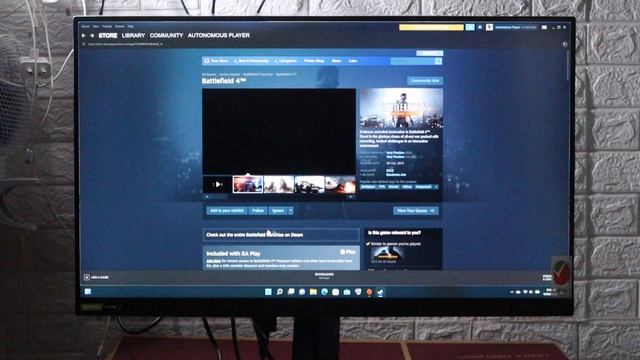Image resolution: width=640 pixels, height=360 pixels.
Task: Click the Battlefield 4 header capsule image
Action: tap(401, 108)
